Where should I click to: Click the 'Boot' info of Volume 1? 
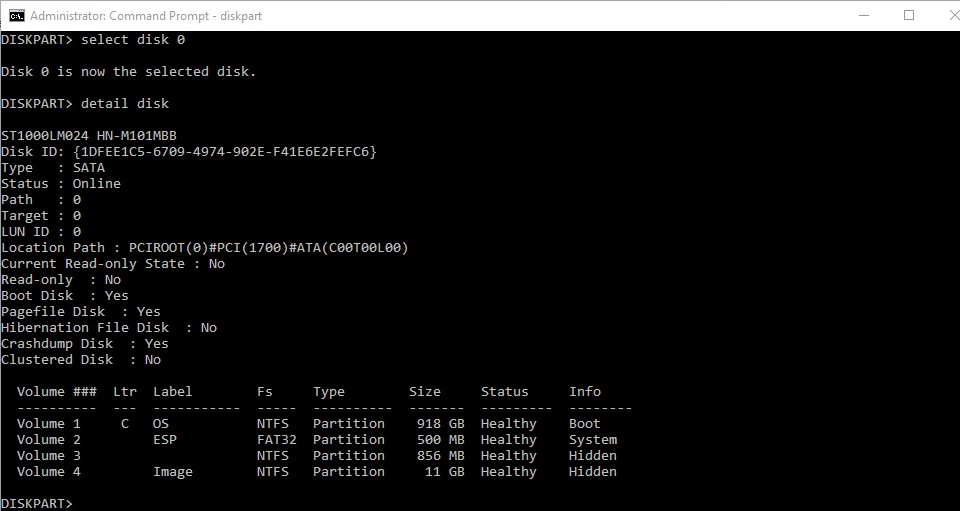tap(585, 423)
